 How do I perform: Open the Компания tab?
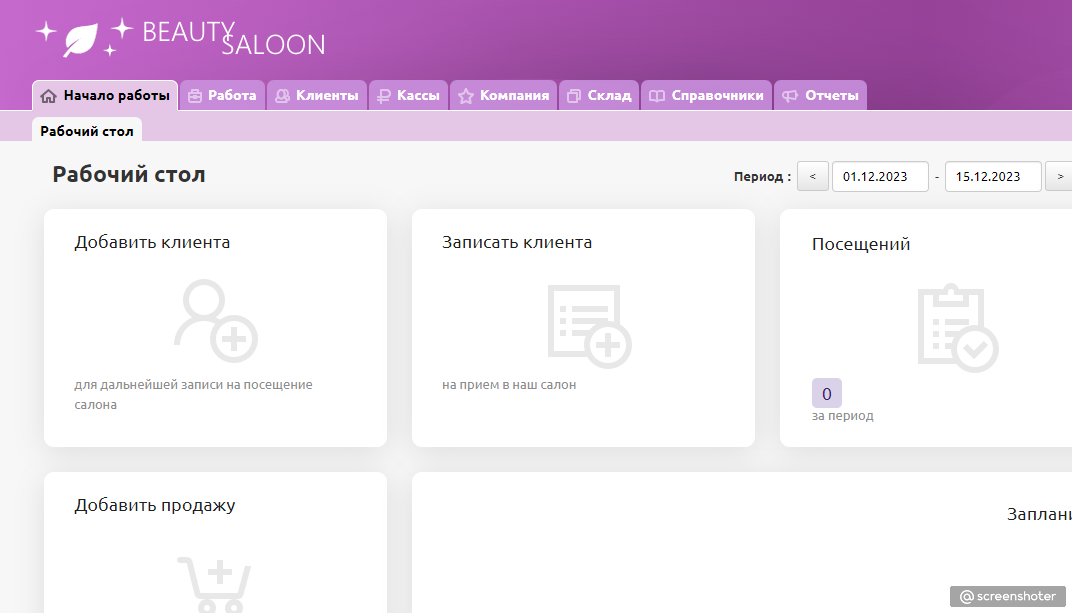(504, 96)
